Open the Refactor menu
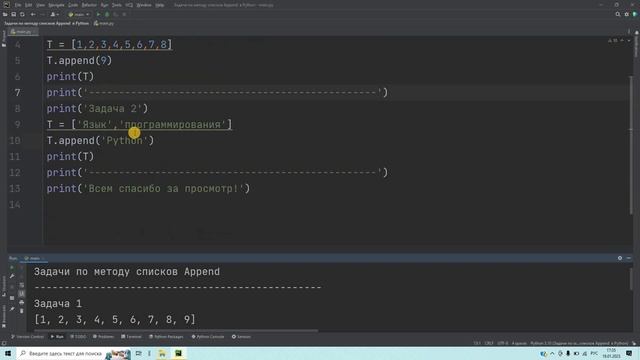Screen dimensions: 640x360 [89, 5]
